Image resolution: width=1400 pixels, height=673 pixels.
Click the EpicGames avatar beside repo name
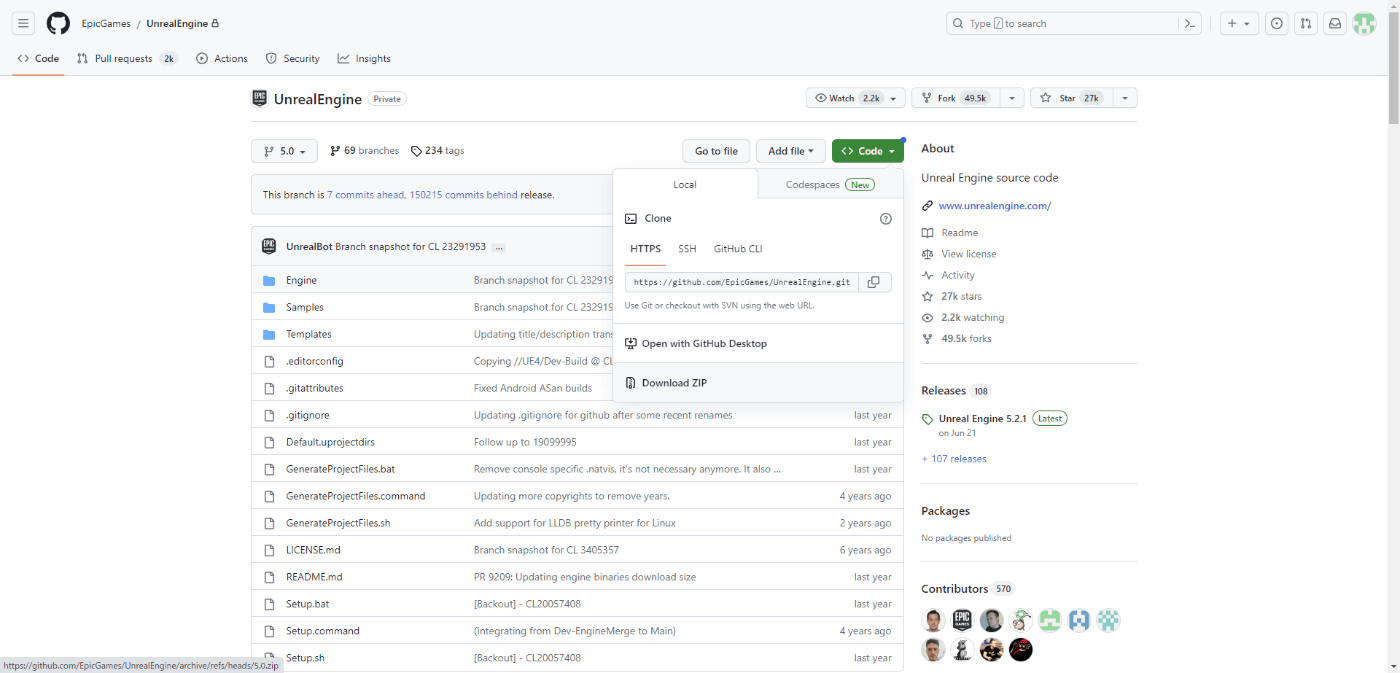259,98
